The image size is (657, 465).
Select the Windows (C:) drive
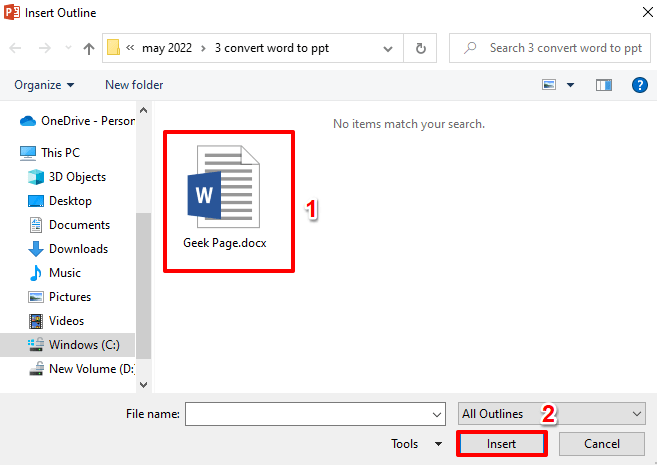(67, 345)
